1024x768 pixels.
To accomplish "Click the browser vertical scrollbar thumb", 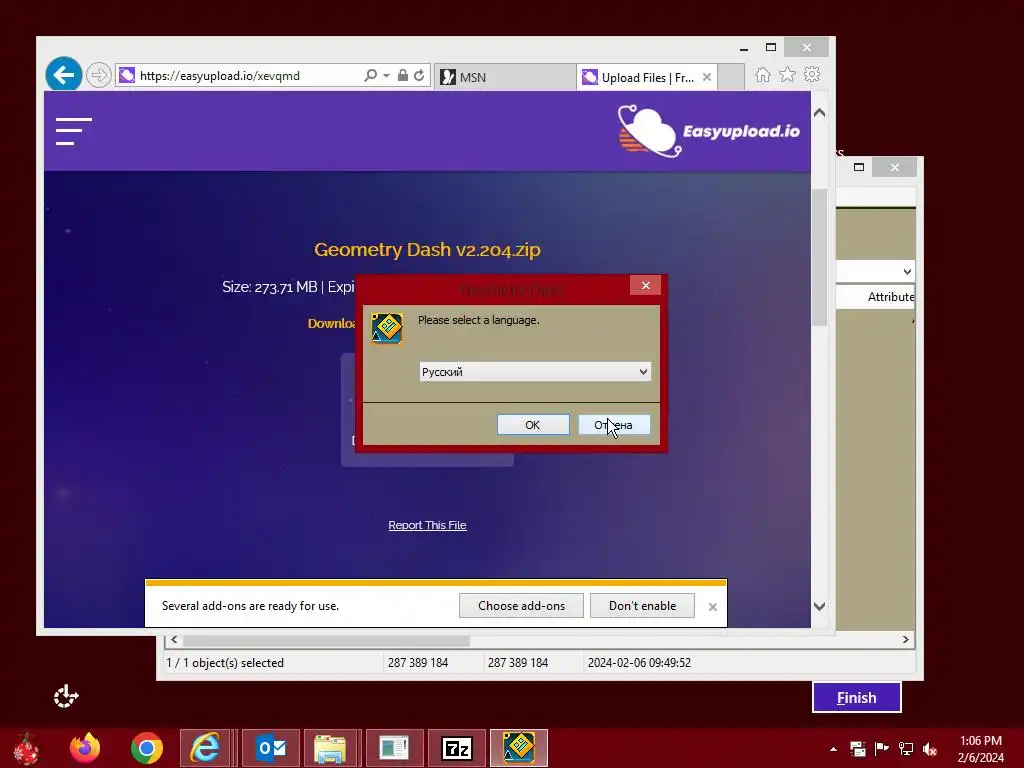I will click(x=820, y=258).
